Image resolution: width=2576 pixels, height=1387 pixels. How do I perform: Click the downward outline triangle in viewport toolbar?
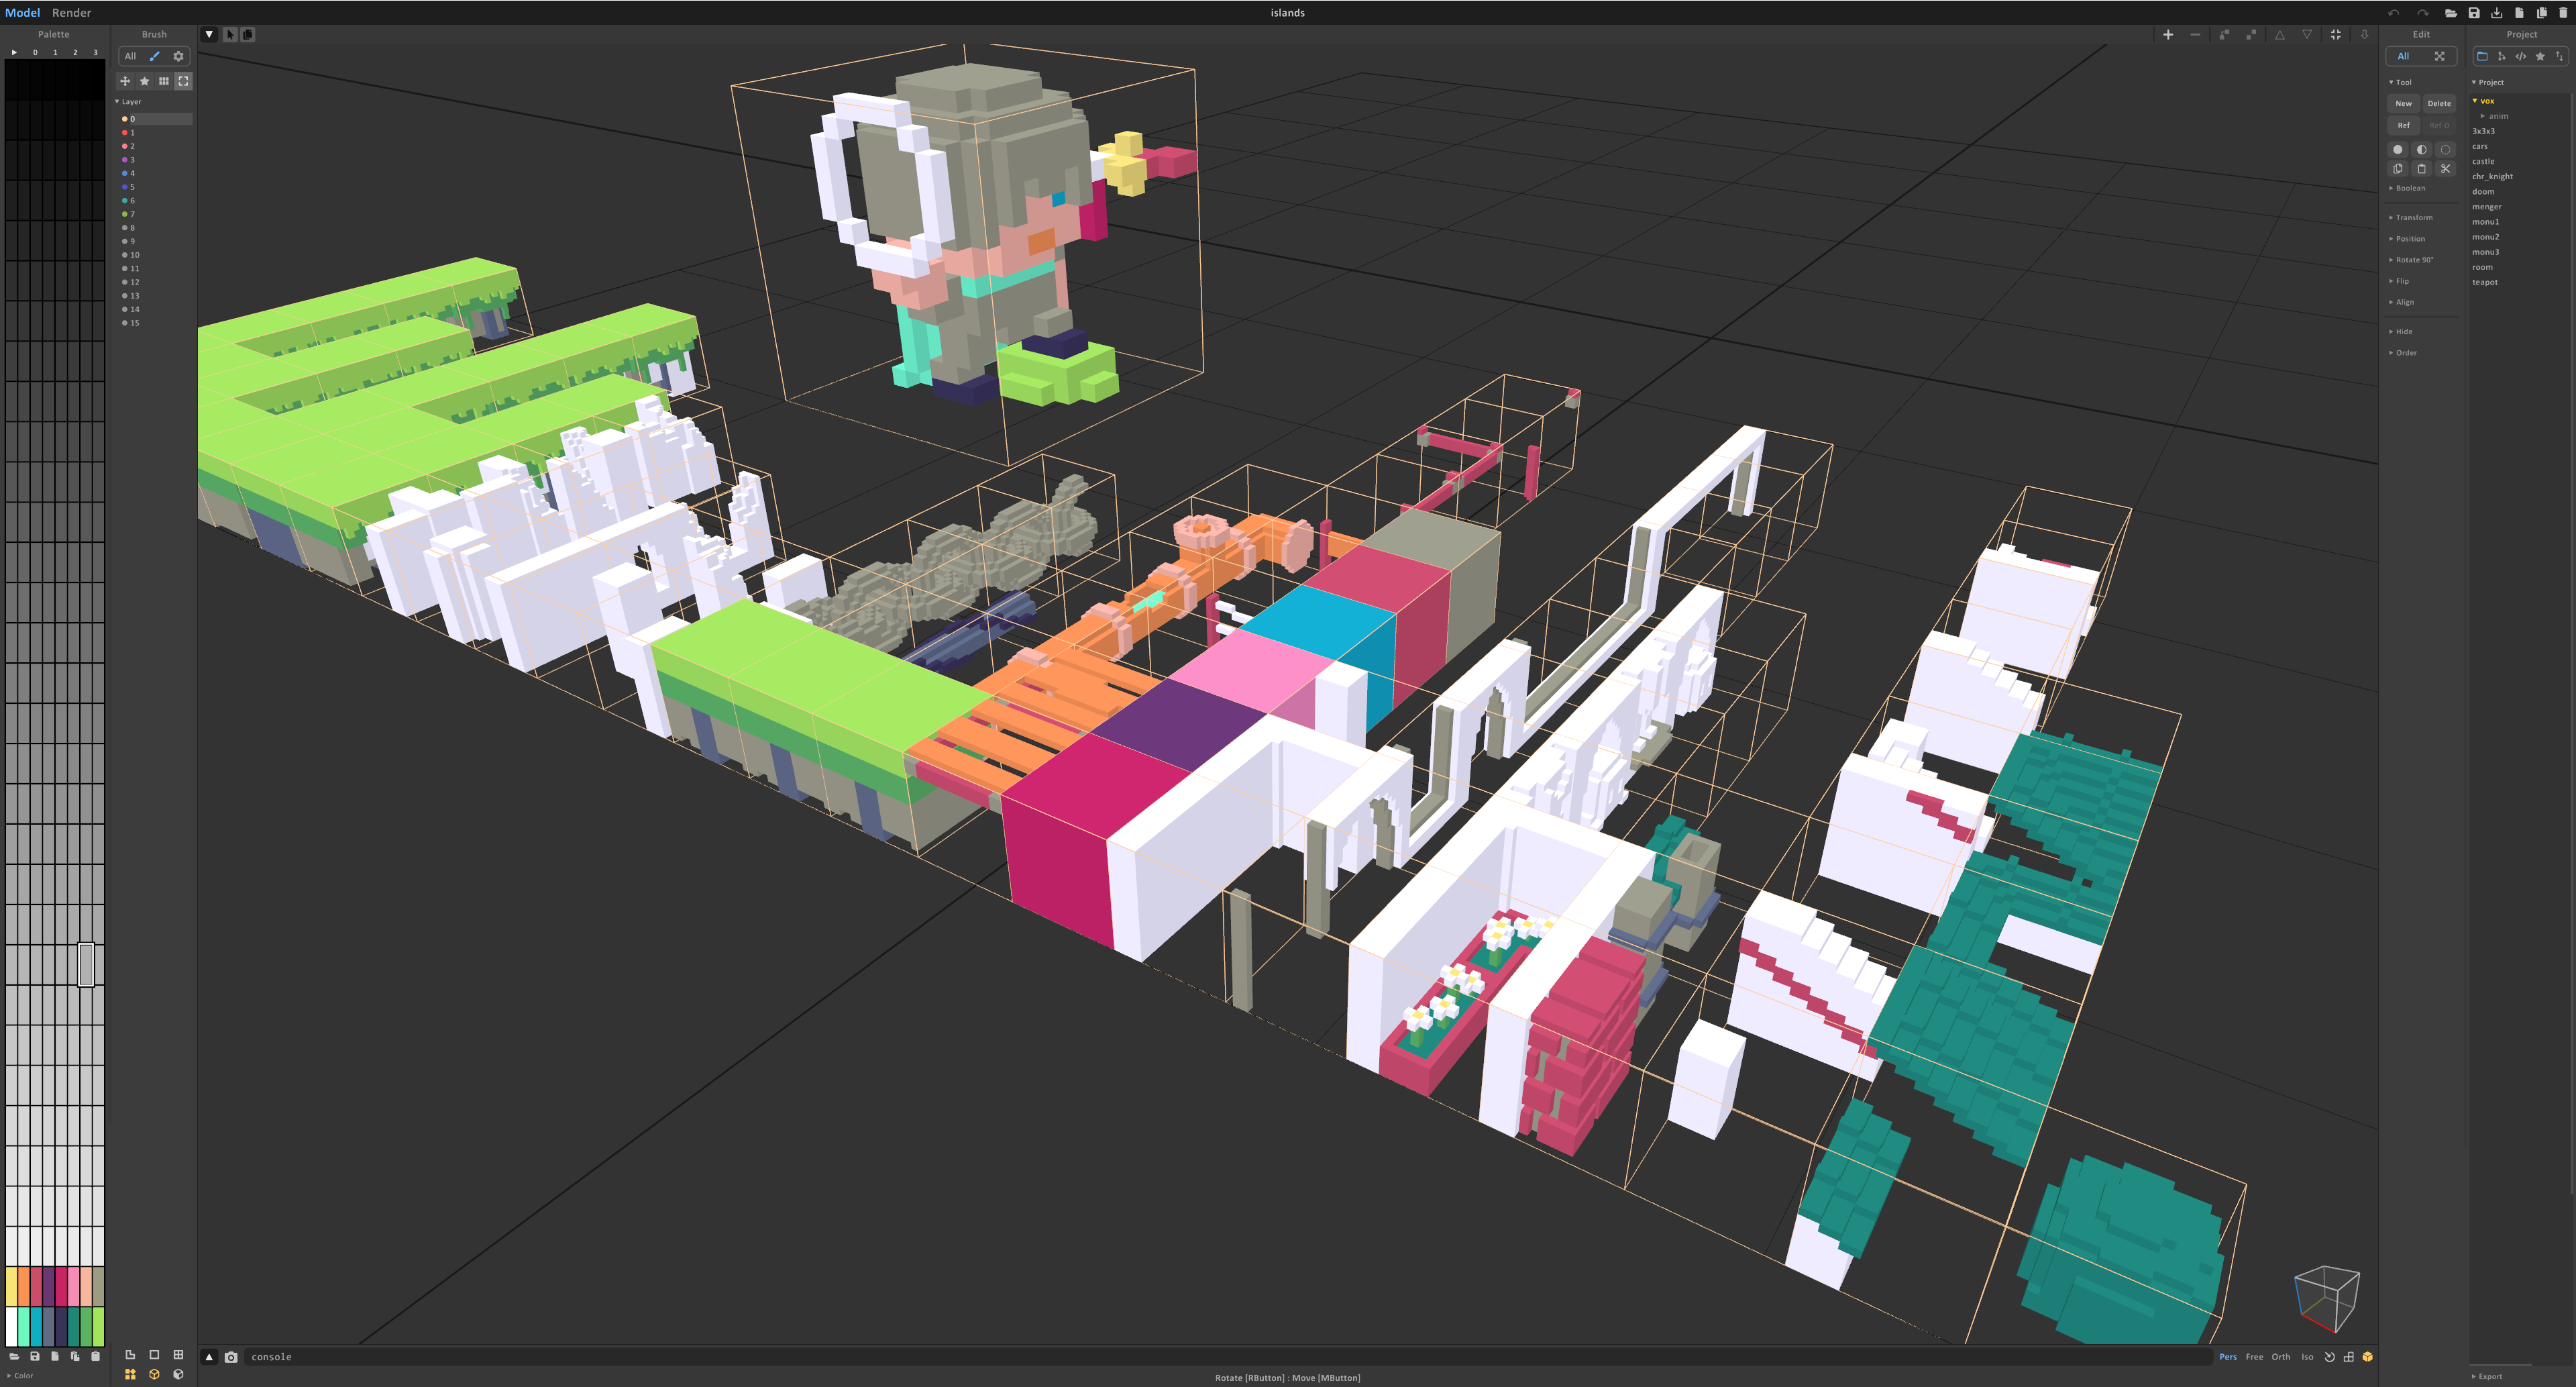[2307, 34]
